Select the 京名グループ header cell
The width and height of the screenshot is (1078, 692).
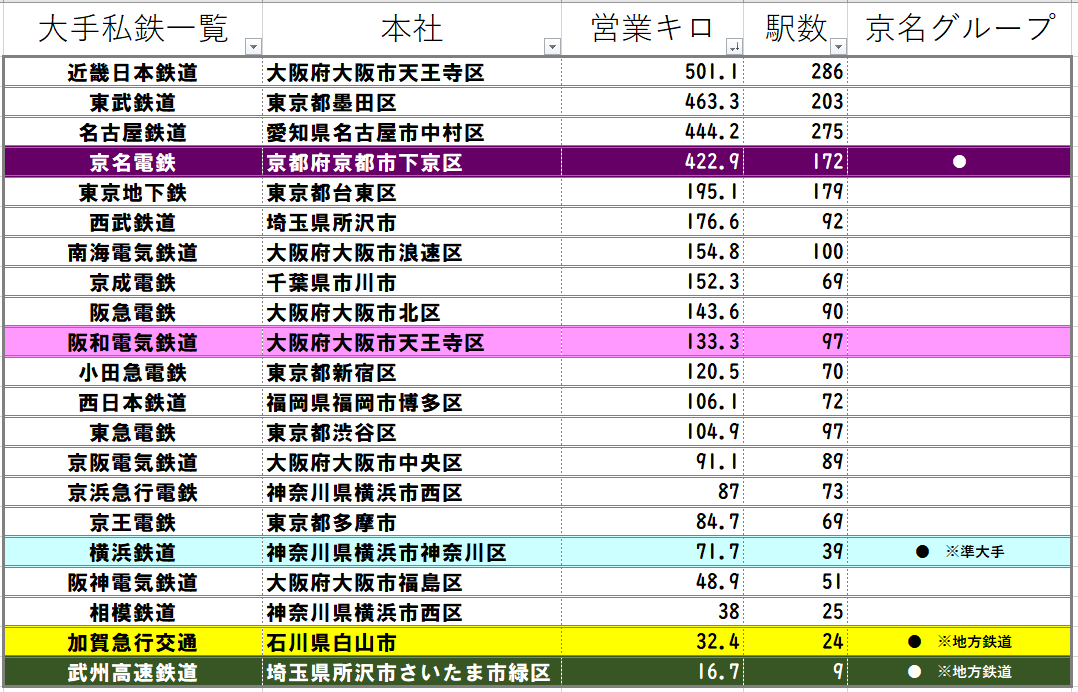960,28
